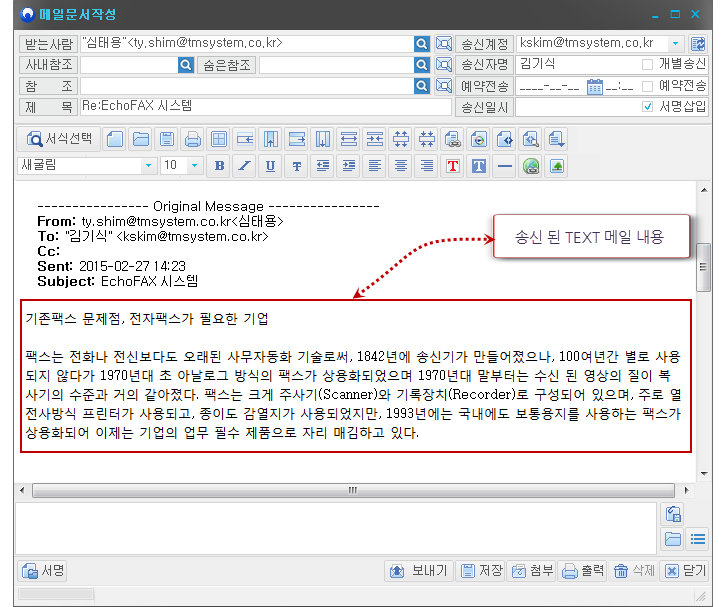The image size is (727, 607).
Task: Click in the 송신자명 sender name field
Action: 577,64
